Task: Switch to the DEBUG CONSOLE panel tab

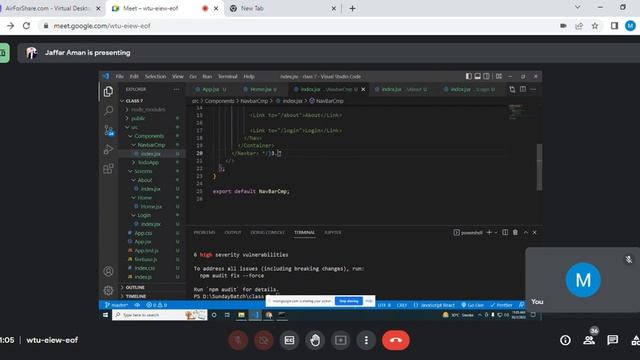Action: pyautogui.click(x=267, y=233)
